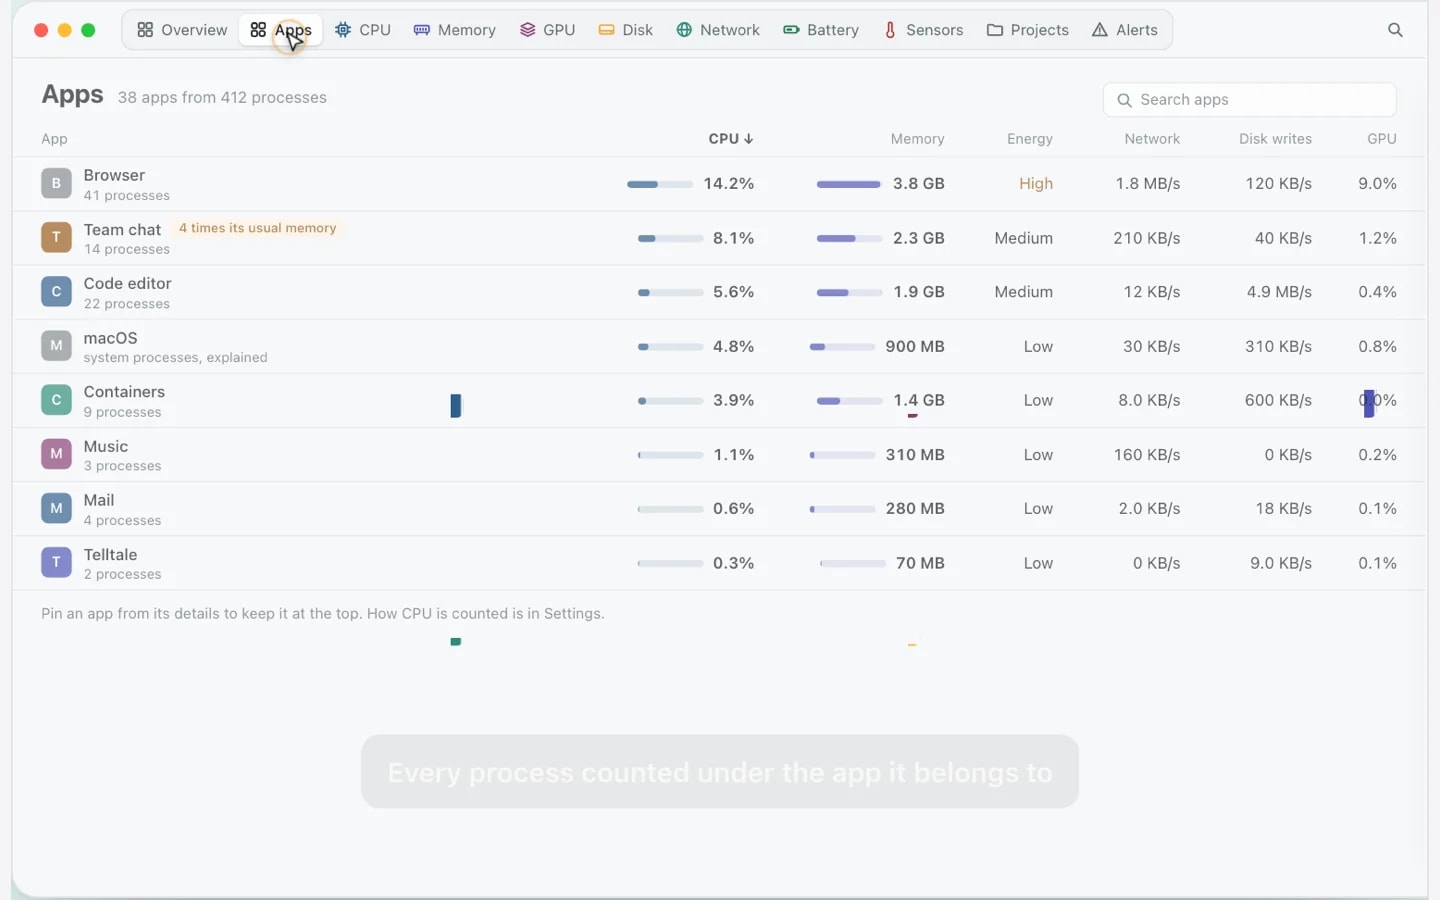Focus the Search apps field

pyautogui.click(x=1250, y=100)
